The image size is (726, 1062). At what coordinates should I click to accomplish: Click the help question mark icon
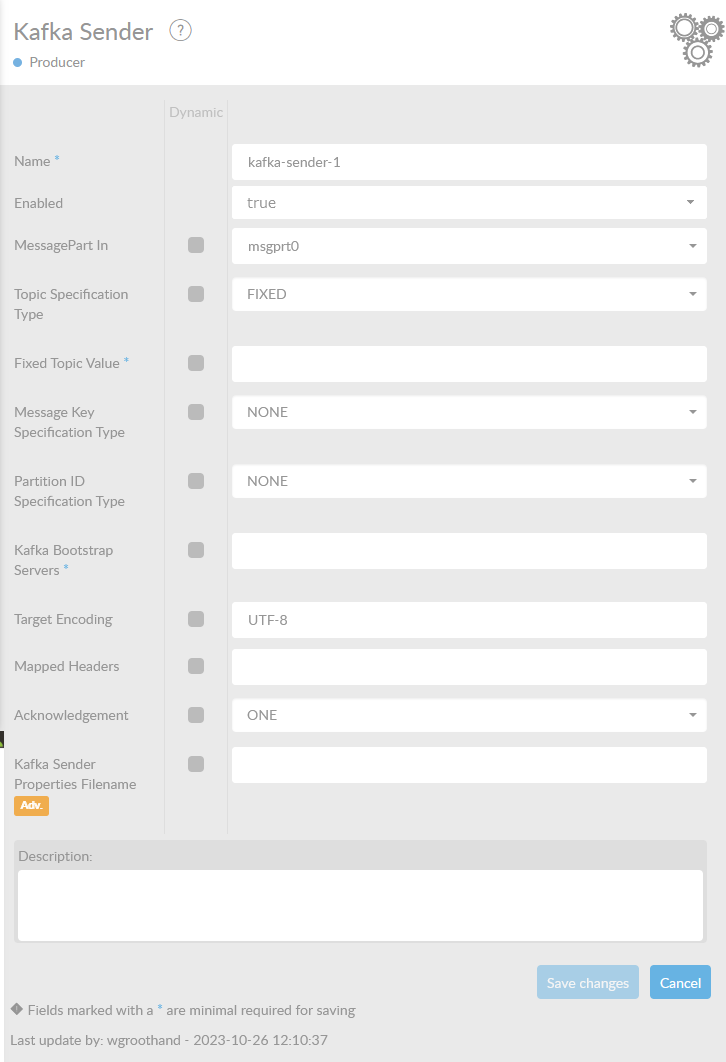180,31
